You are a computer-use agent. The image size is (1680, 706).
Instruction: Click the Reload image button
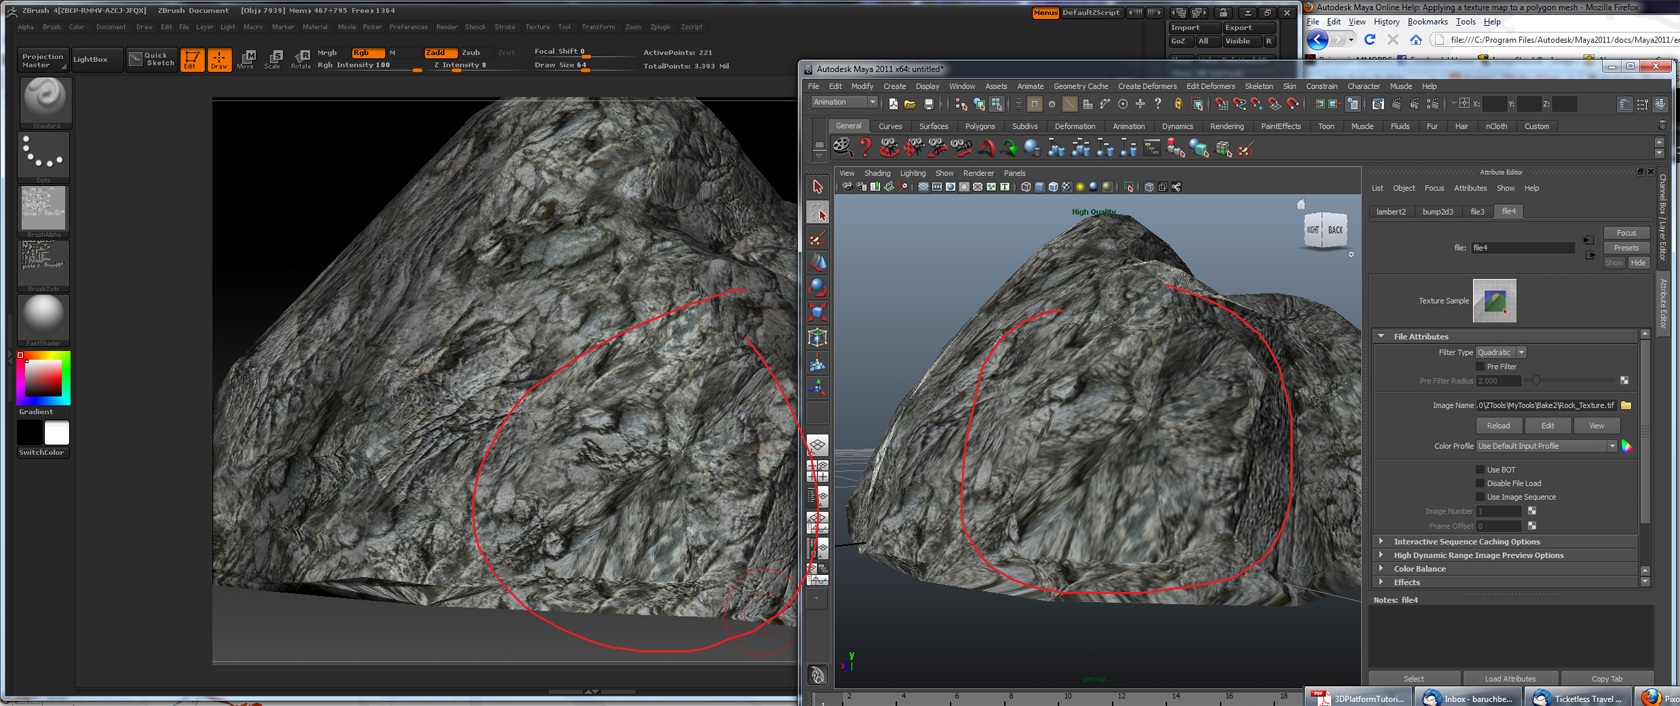point(1498,426)
